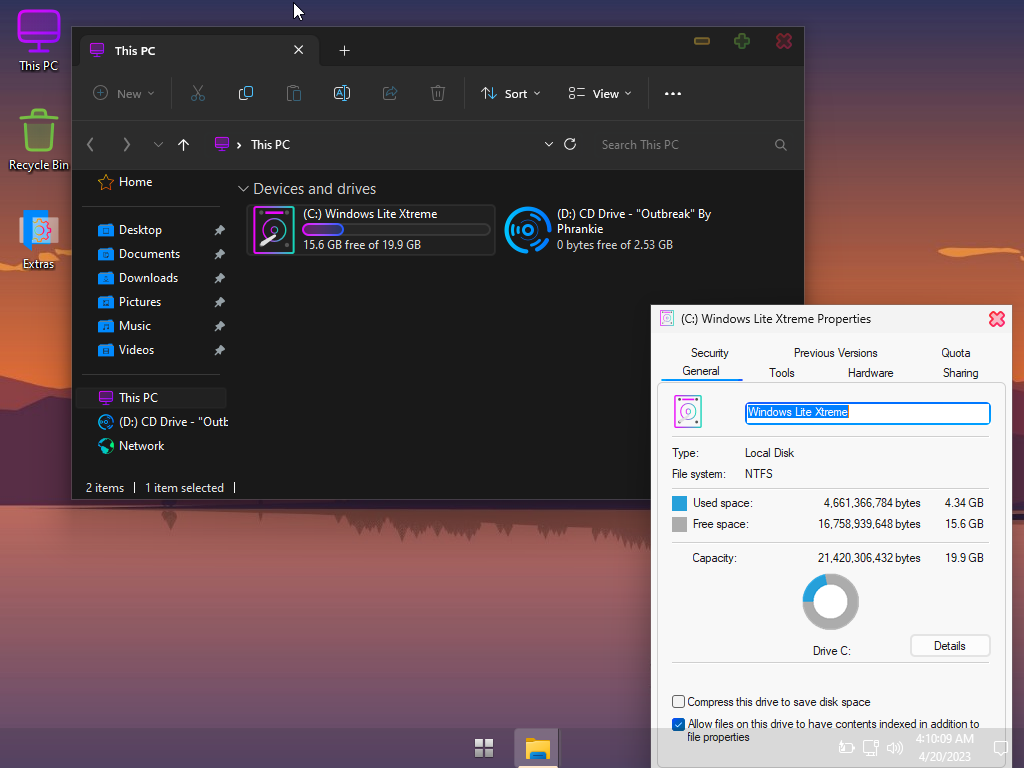The width and height of the screenshot is (1024, 768).
Task: Click the Rename icon in toolbar
Action: point(342,93)
